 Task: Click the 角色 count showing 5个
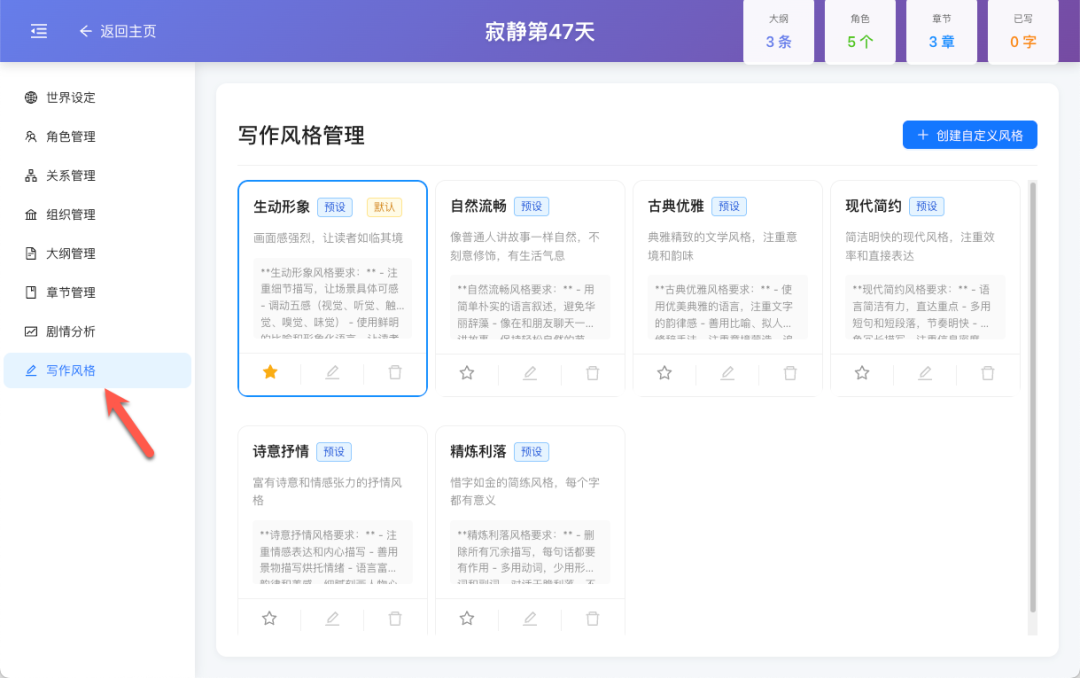coord(859,31)
